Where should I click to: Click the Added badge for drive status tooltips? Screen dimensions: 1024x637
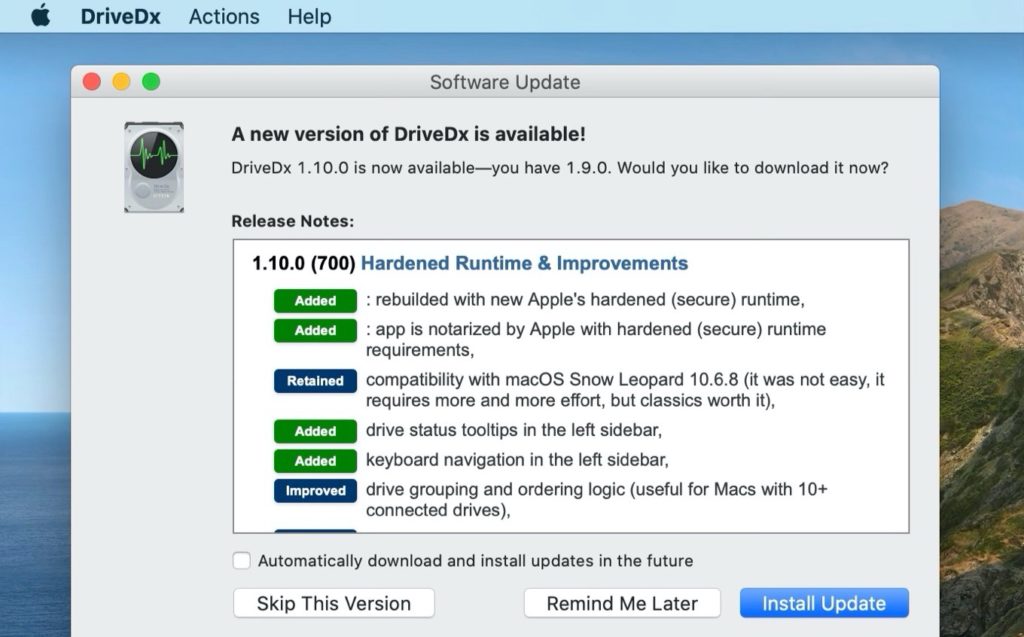(x=315, y=431)
